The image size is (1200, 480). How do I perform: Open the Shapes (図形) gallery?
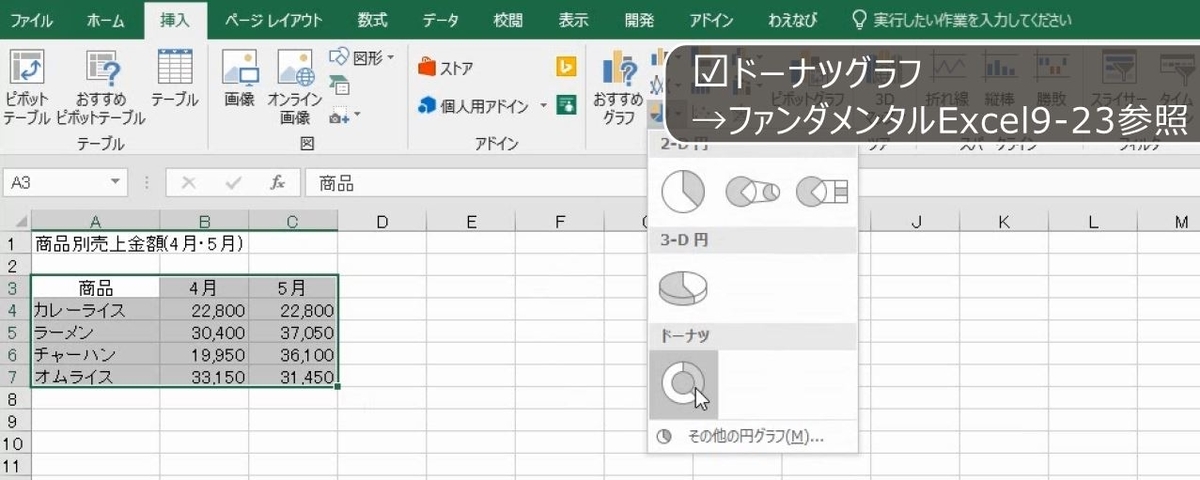point(362,58)
